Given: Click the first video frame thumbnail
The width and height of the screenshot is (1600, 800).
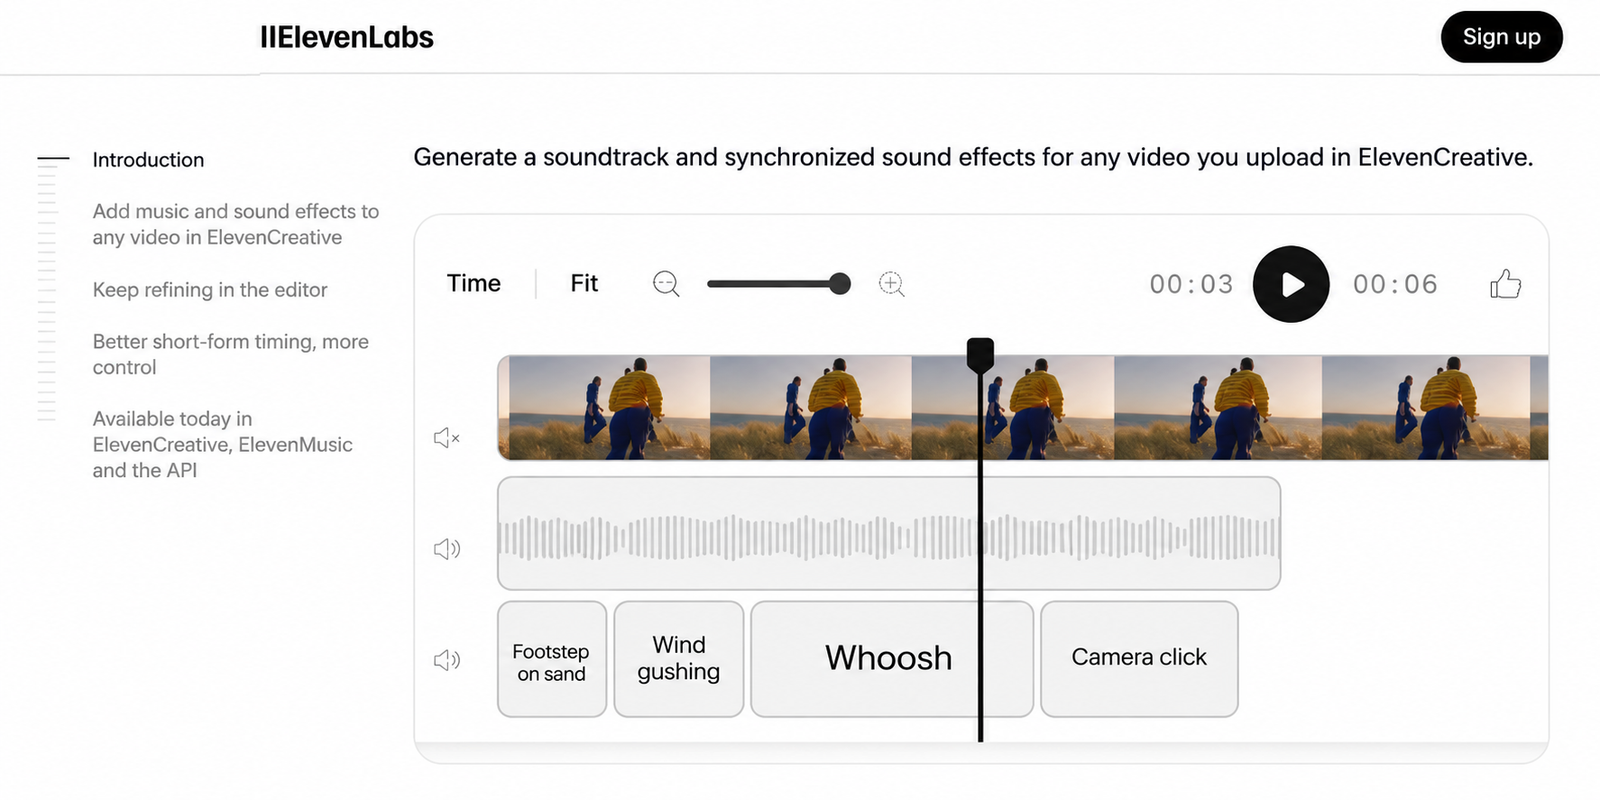Looking at the screenshot, I should [610, 408].
